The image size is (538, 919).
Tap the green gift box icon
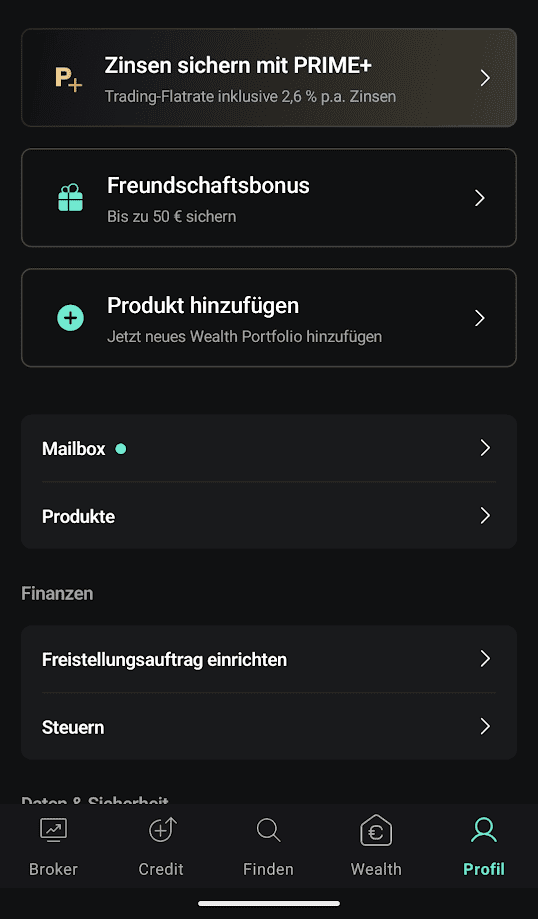point(70,198)
